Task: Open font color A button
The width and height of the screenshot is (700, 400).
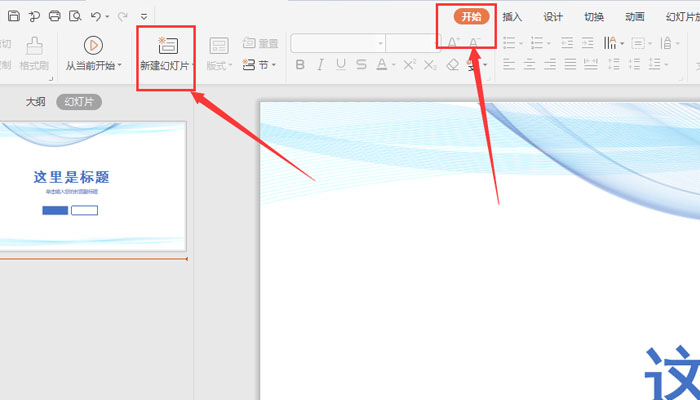Action: (x=382, y=65)
